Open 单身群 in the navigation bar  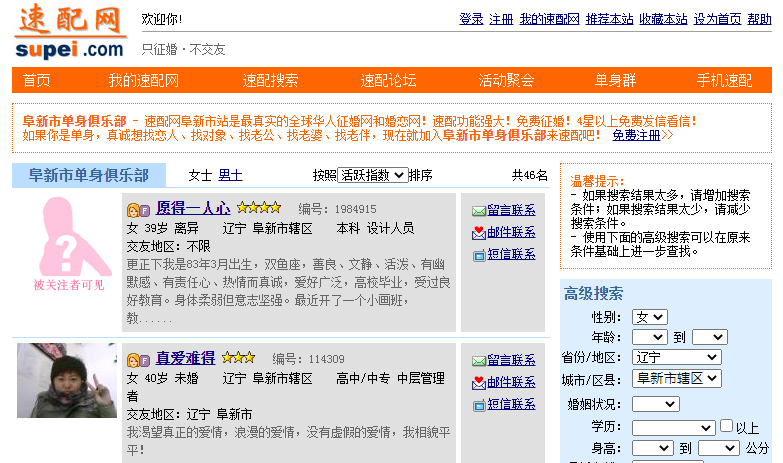[x=615, y=80]
